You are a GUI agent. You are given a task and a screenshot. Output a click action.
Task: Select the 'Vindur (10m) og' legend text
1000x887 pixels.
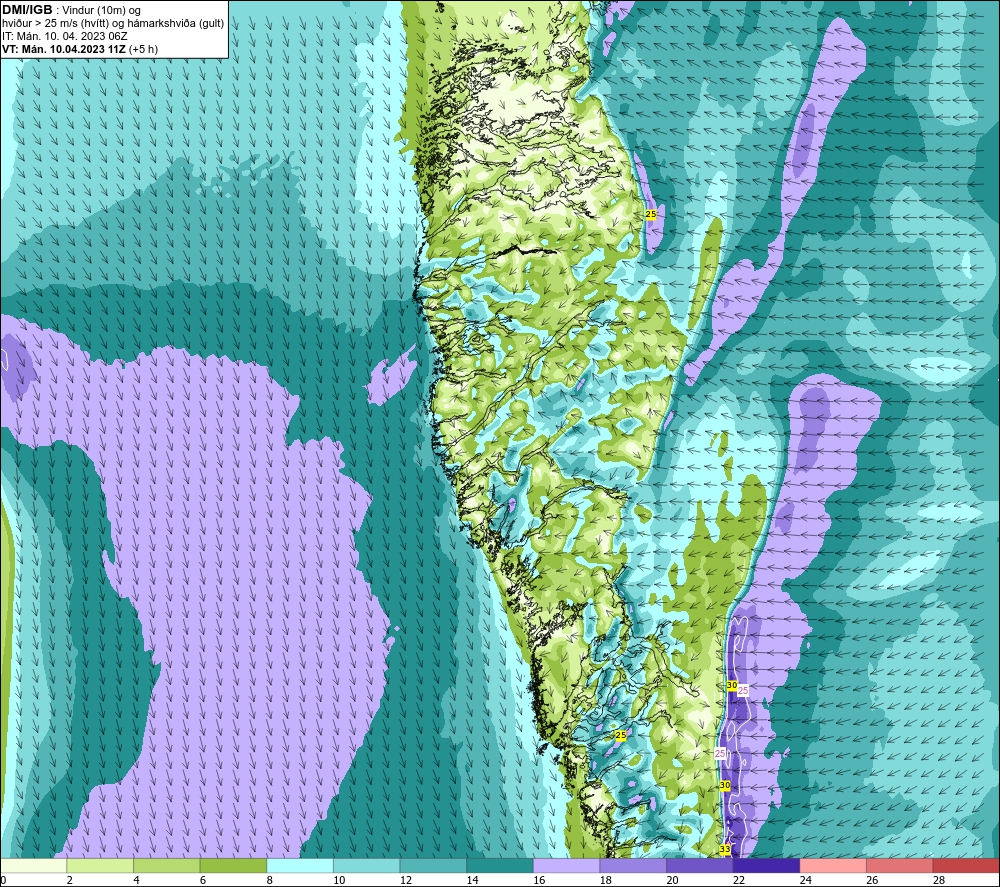(x=101, y=10)
